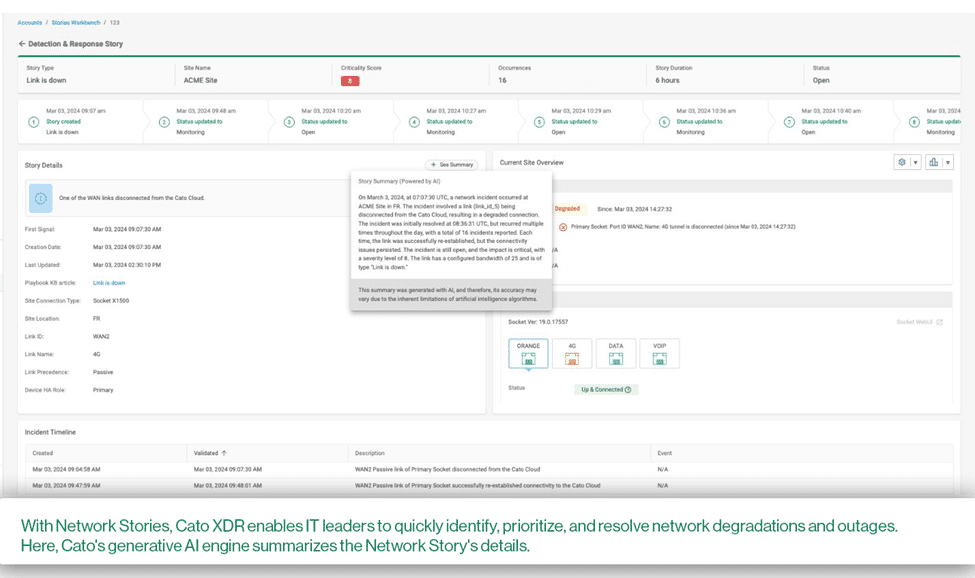Viewport: 975px width, 578px height.
Task: Click the ACME Site name value
Action: tap(200, 80)
